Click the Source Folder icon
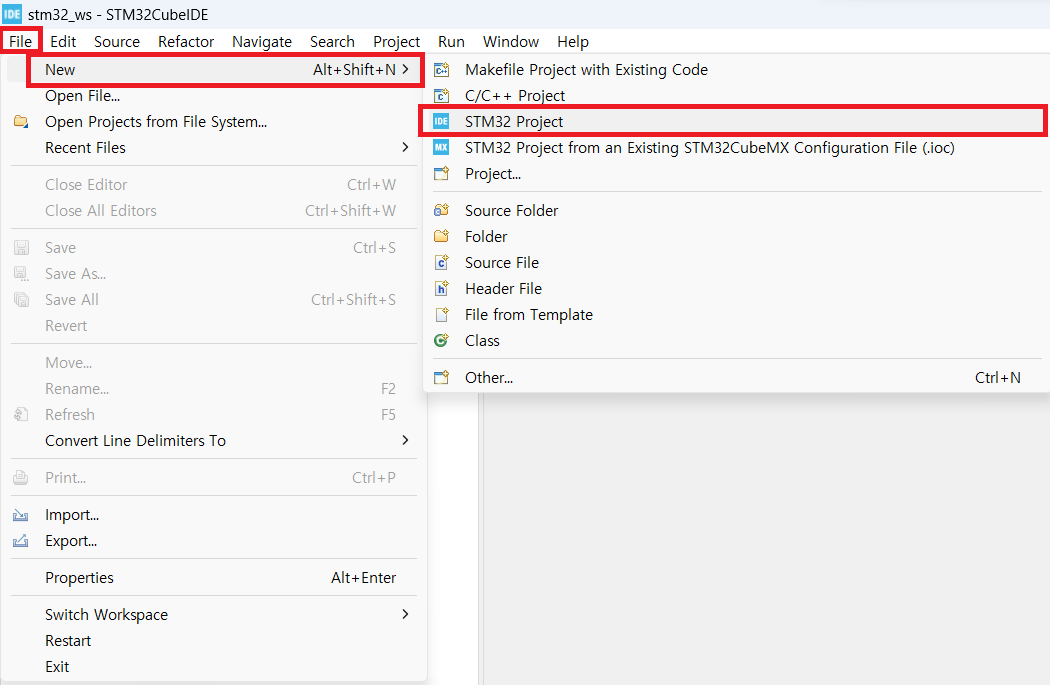The width and height of the screenshot is (1050, 685). click(x=441, y=210)
